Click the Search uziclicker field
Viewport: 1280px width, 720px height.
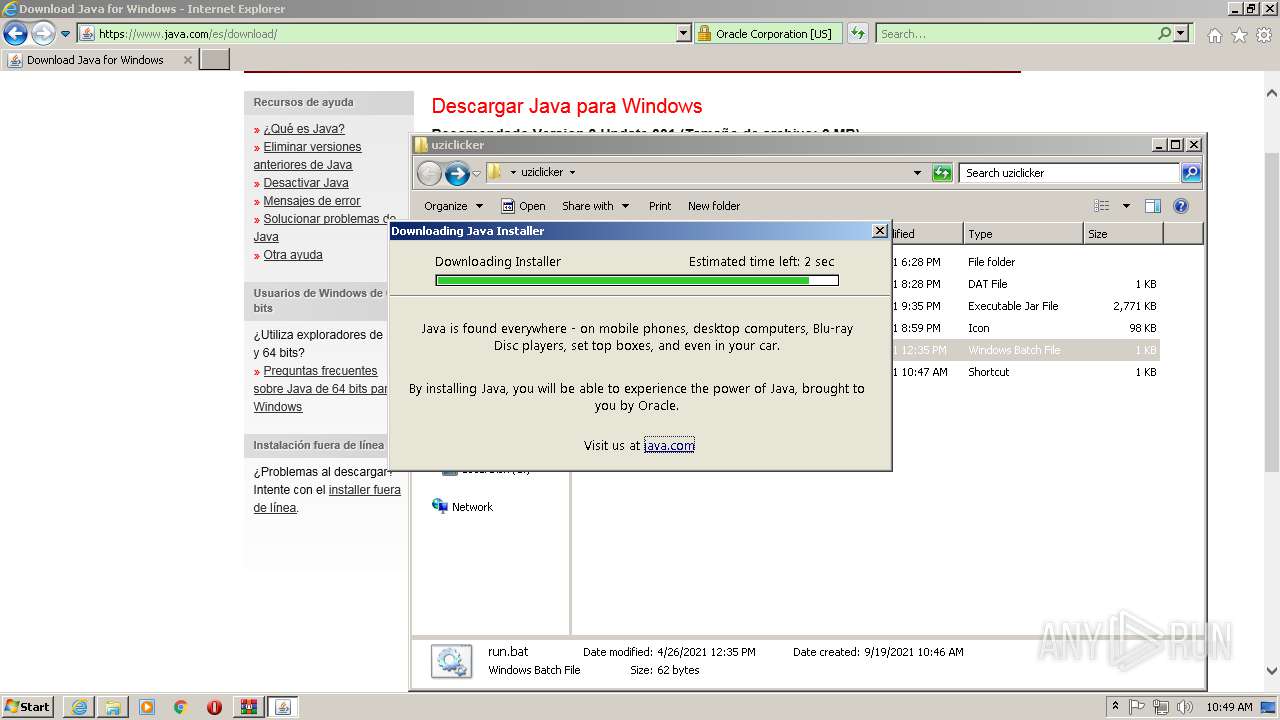[1069, 173]
